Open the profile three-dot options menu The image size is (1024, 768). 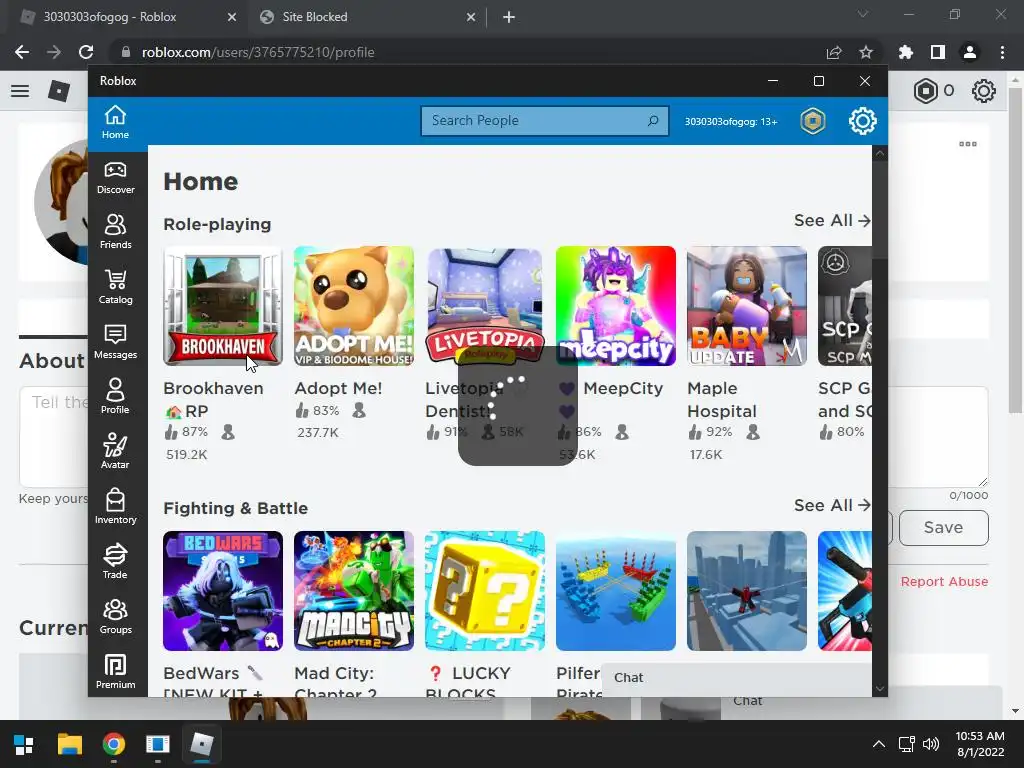[968, 144]
